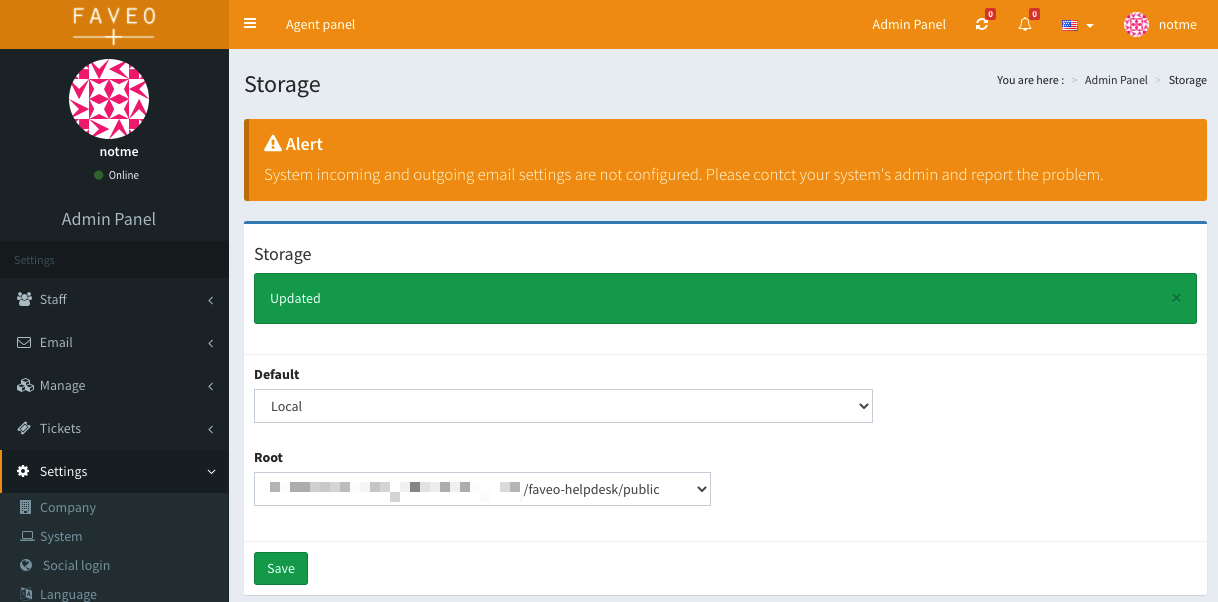Open the language flag dropdown
1218x602 pixels.
(1076, 25)
